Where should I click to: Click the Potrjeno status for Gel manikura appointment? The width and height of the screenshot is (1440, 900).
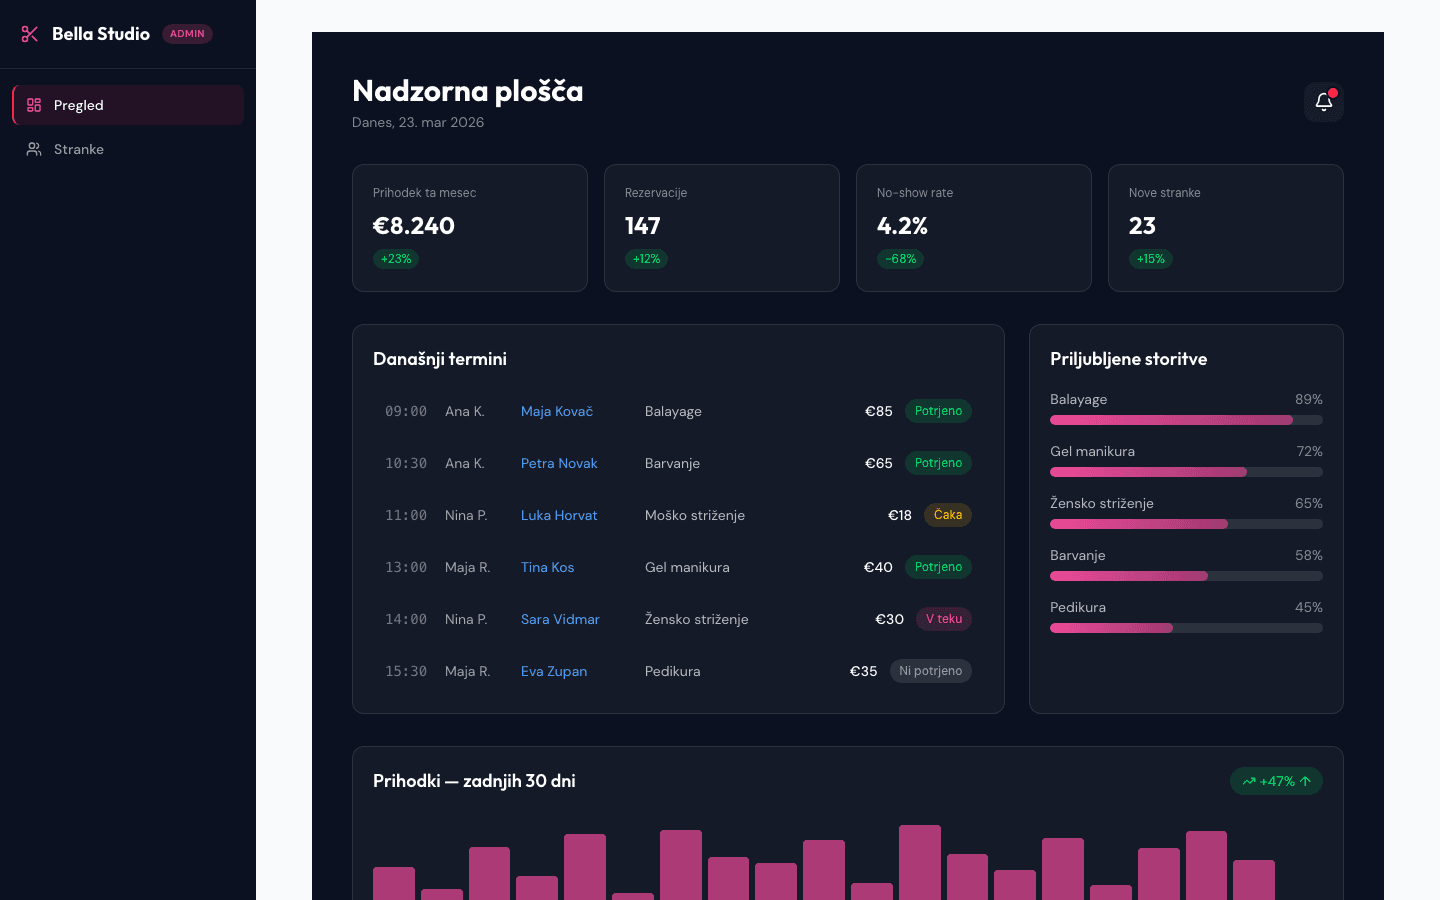[x=938, y=567]
